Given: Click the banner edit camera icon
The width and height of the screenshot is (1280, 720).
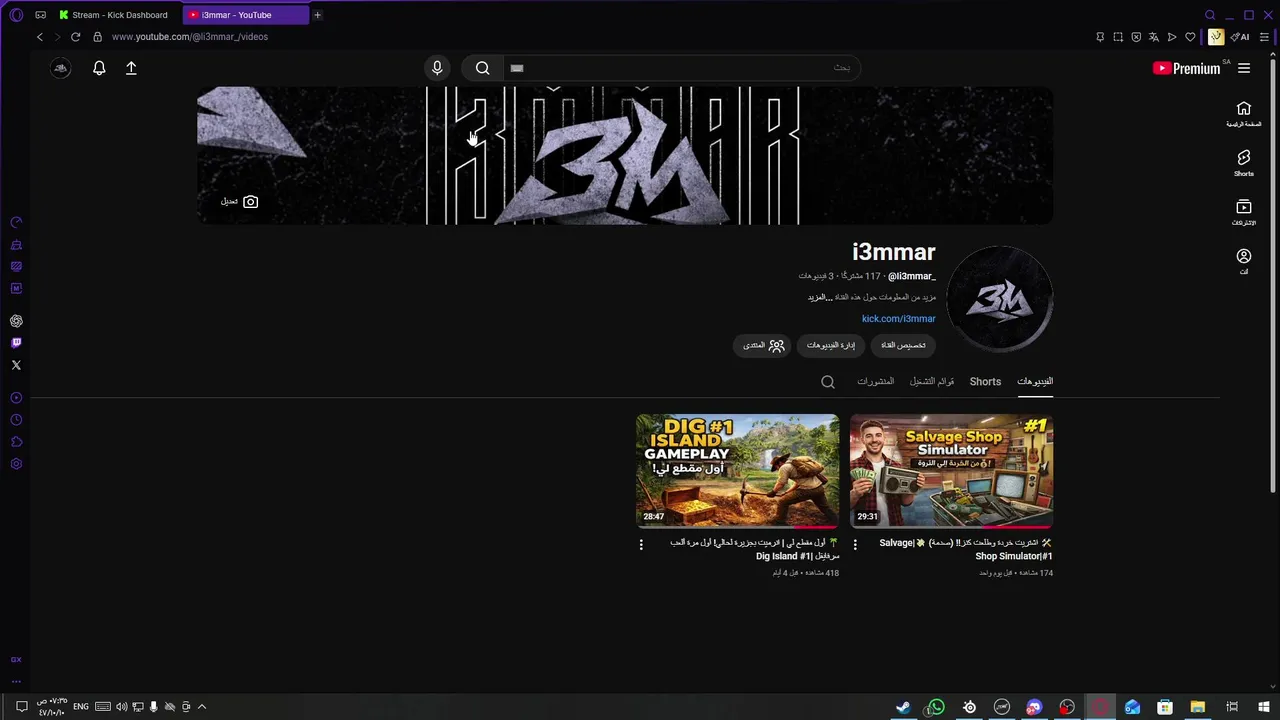Looking at the screenshot, I should coord(250,201).
